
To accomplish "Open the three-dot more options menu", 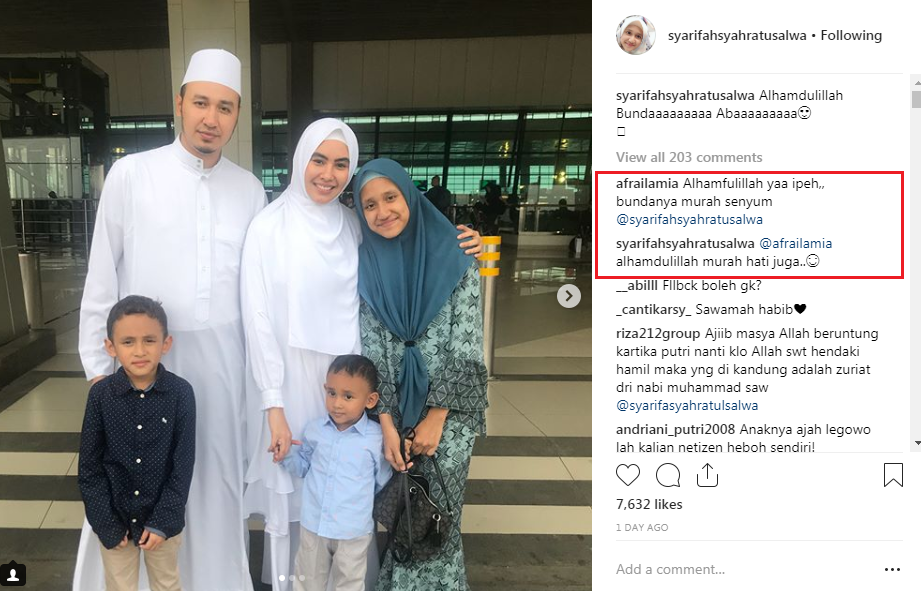I will coord(892,569).
